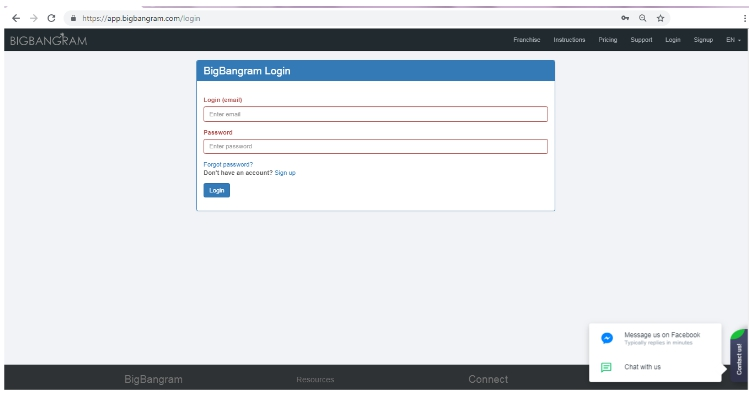Open the Support menu item

click(x=641, y=40)
